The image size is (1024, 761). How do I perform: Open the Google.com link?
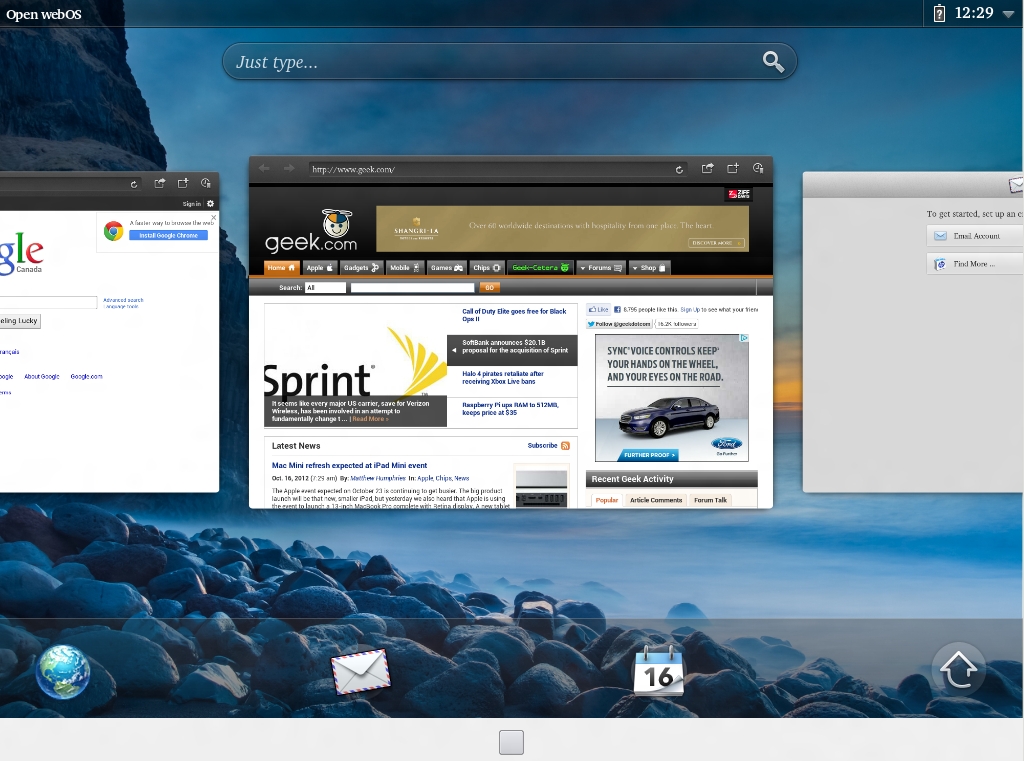point(86,376)
